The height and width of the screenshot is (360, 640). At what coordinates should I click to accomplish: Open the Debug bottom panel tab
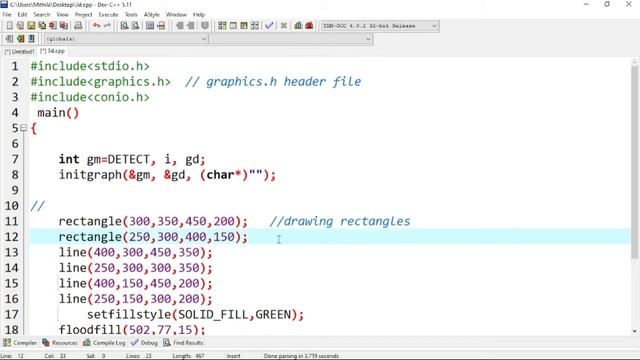point(144,343)
